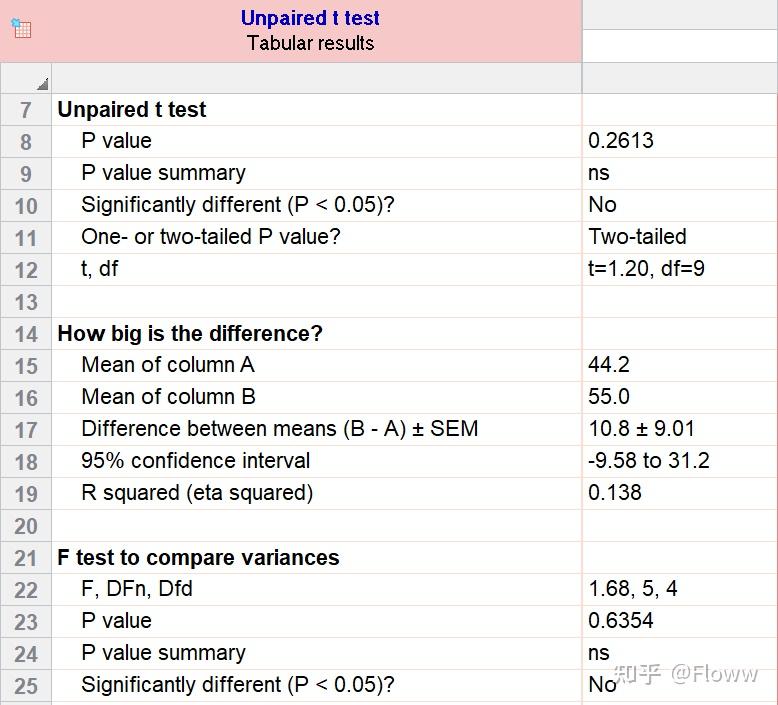Select the 'Two-tailed' result cell

637,237
